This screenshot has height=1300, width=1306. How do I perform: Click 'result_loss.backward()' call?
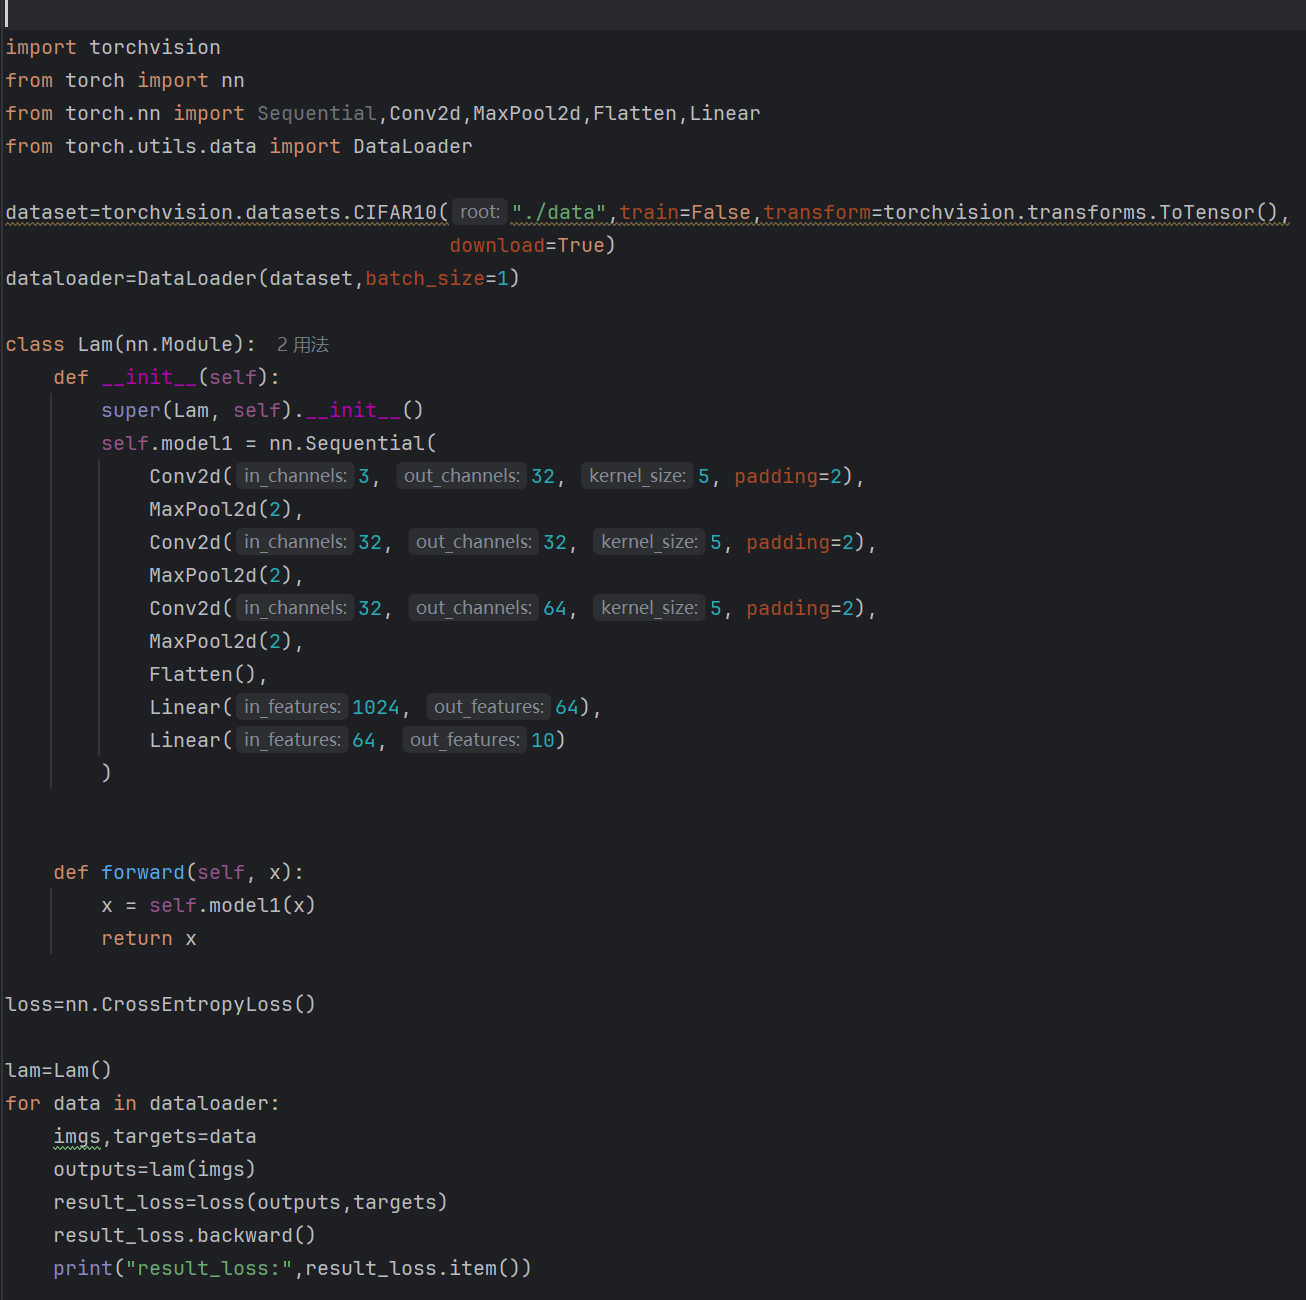(x=184, y=1235)
